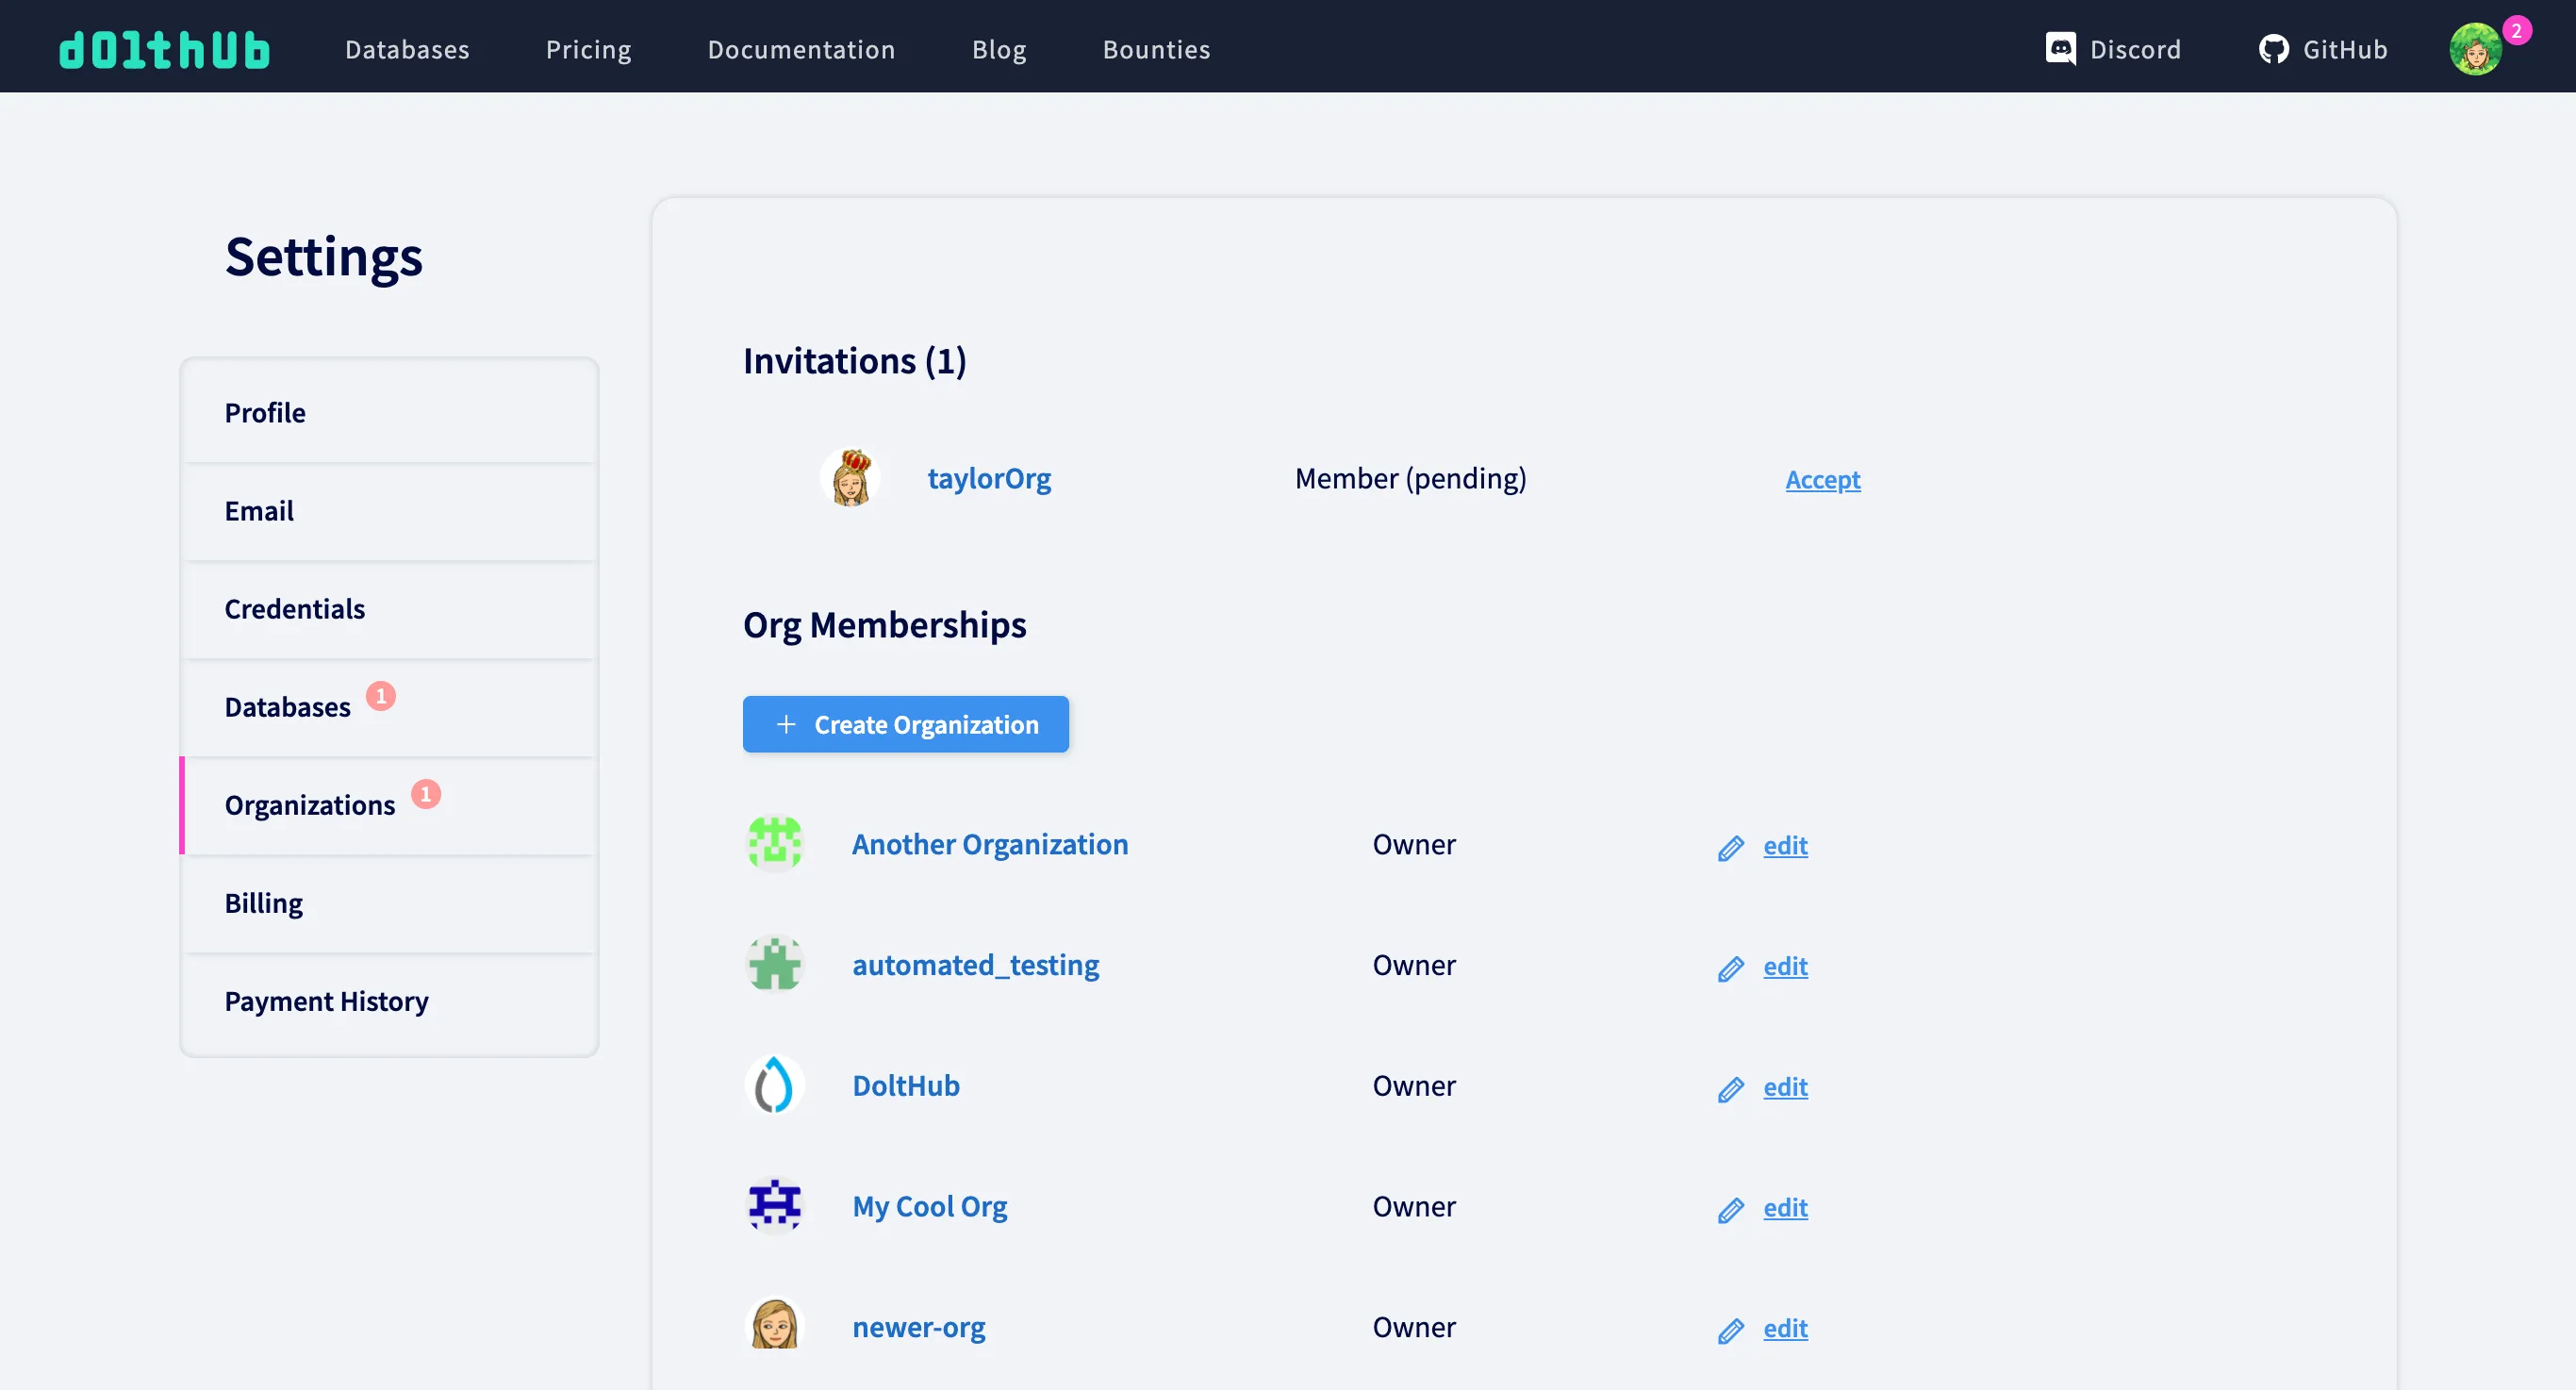Open GitHub via the GitHub icon

[2275, 49]
